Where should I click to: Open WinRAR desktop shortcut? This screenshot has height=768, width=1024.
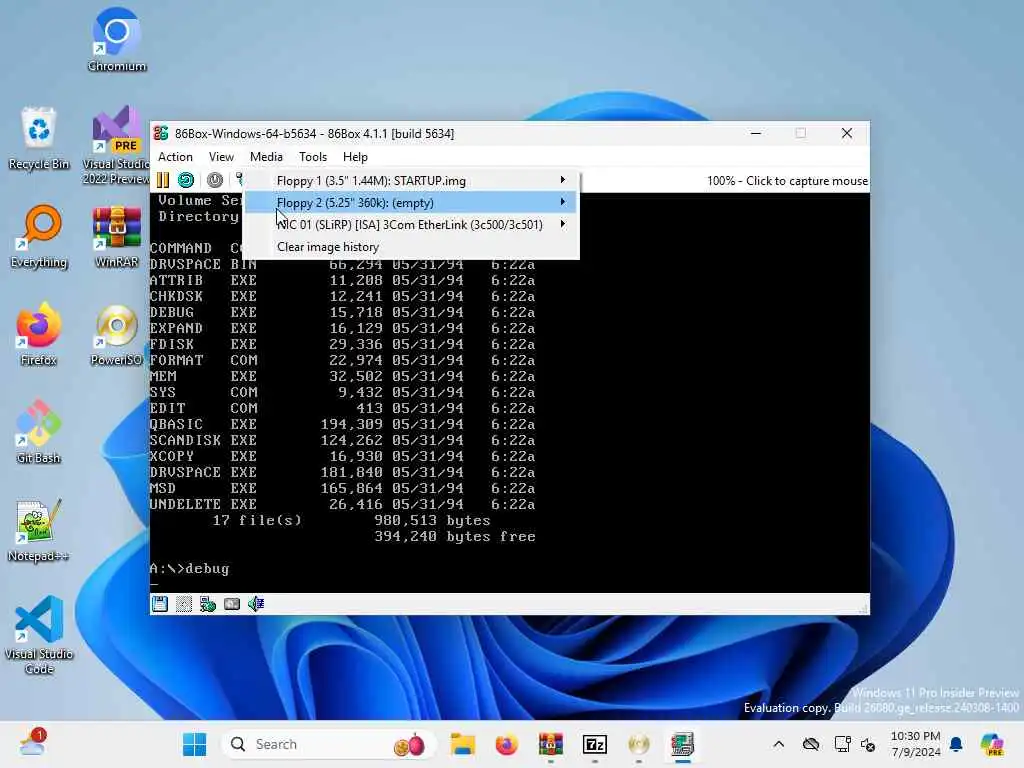tap(117, 236)
